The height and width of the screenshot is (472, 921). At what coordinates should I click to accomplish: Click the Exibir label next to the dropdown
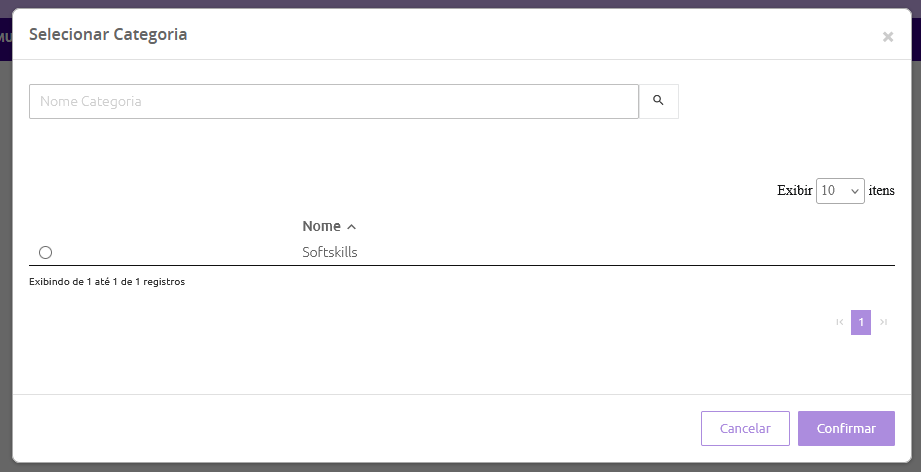(794, 190)
